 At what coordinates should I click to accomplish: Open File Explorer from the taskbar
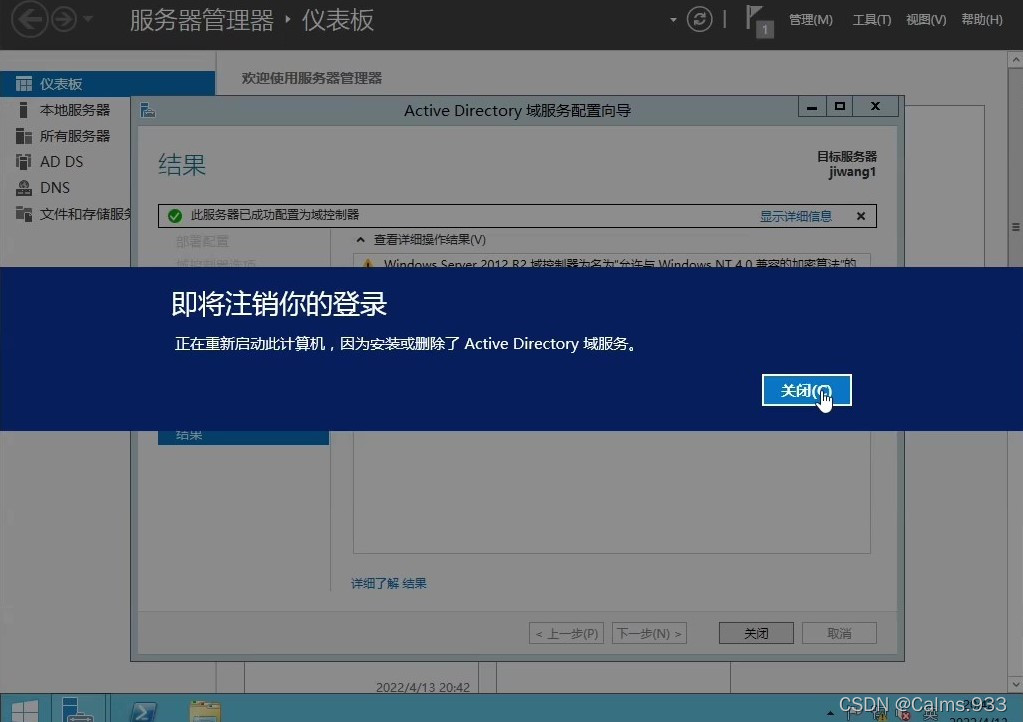[206, 710]
